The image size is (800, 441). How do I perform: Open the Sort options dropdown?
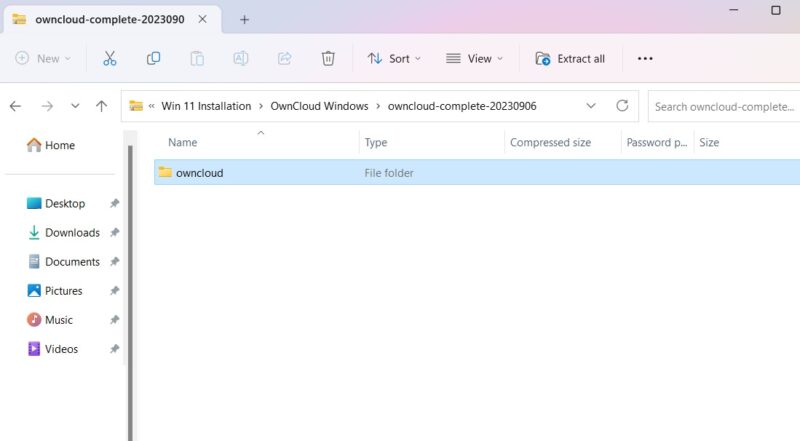coord(394,59)
